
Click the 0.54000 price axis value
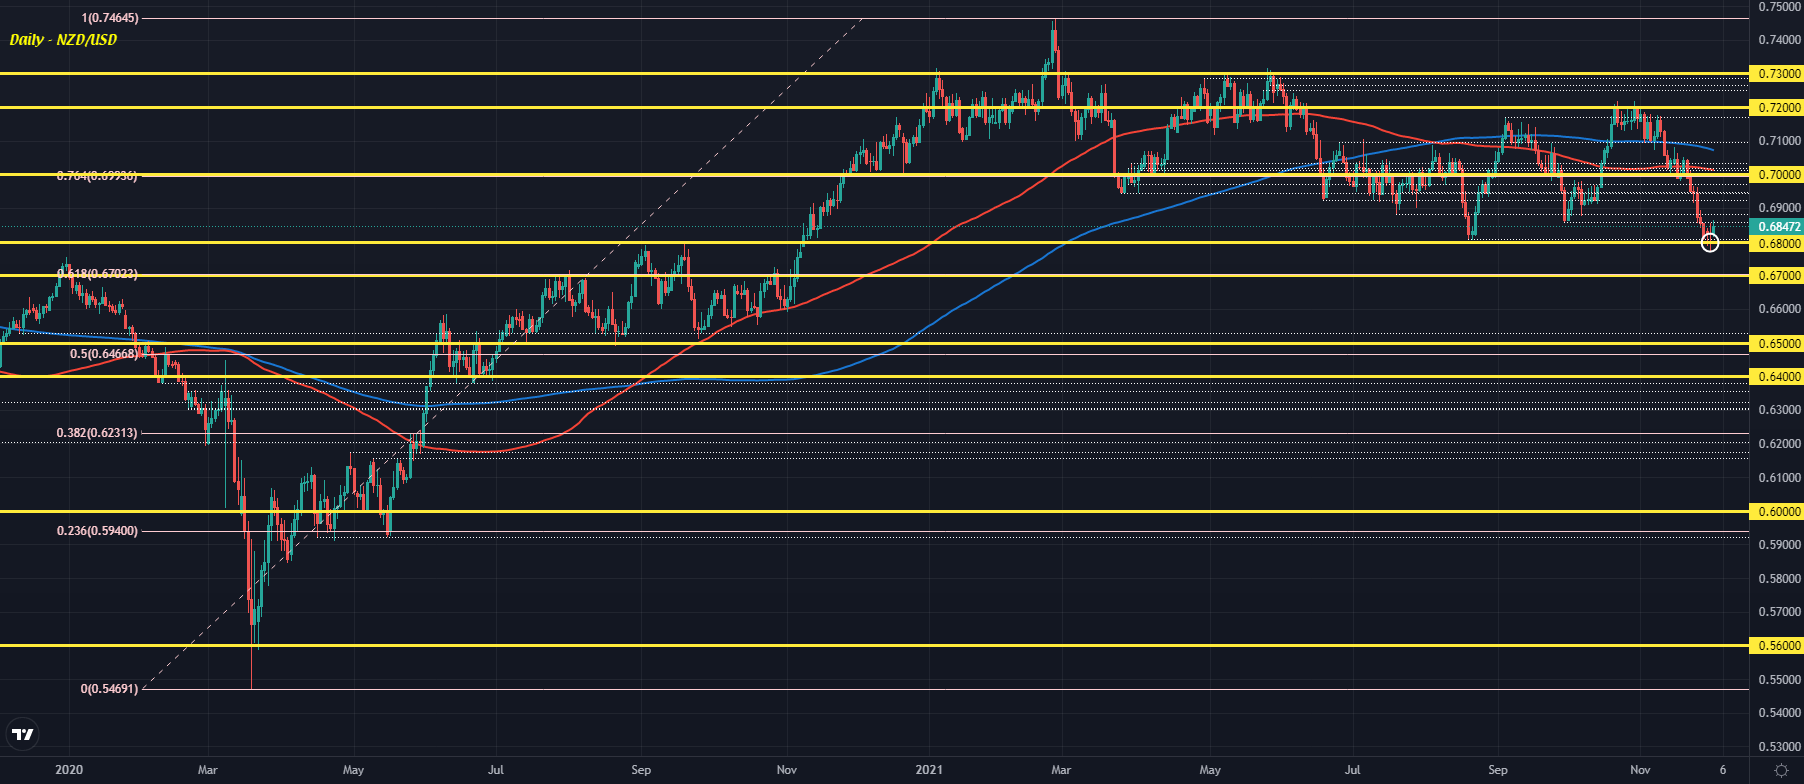click(1779, 713)
